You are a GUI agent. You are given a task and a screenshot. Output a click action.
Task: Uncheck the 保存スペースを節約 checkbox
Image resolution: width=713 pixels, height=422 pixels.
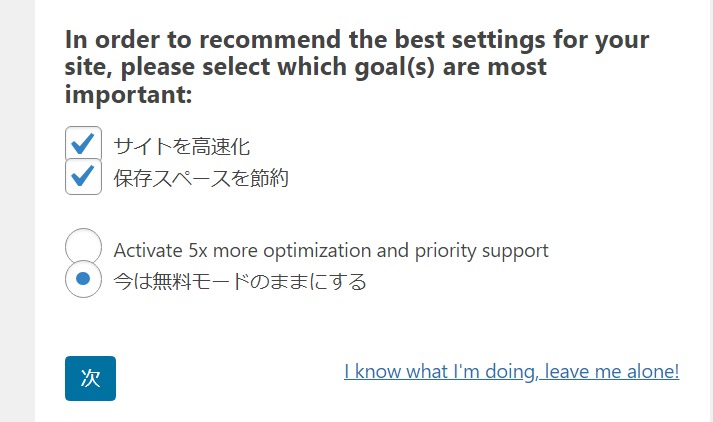84,177
